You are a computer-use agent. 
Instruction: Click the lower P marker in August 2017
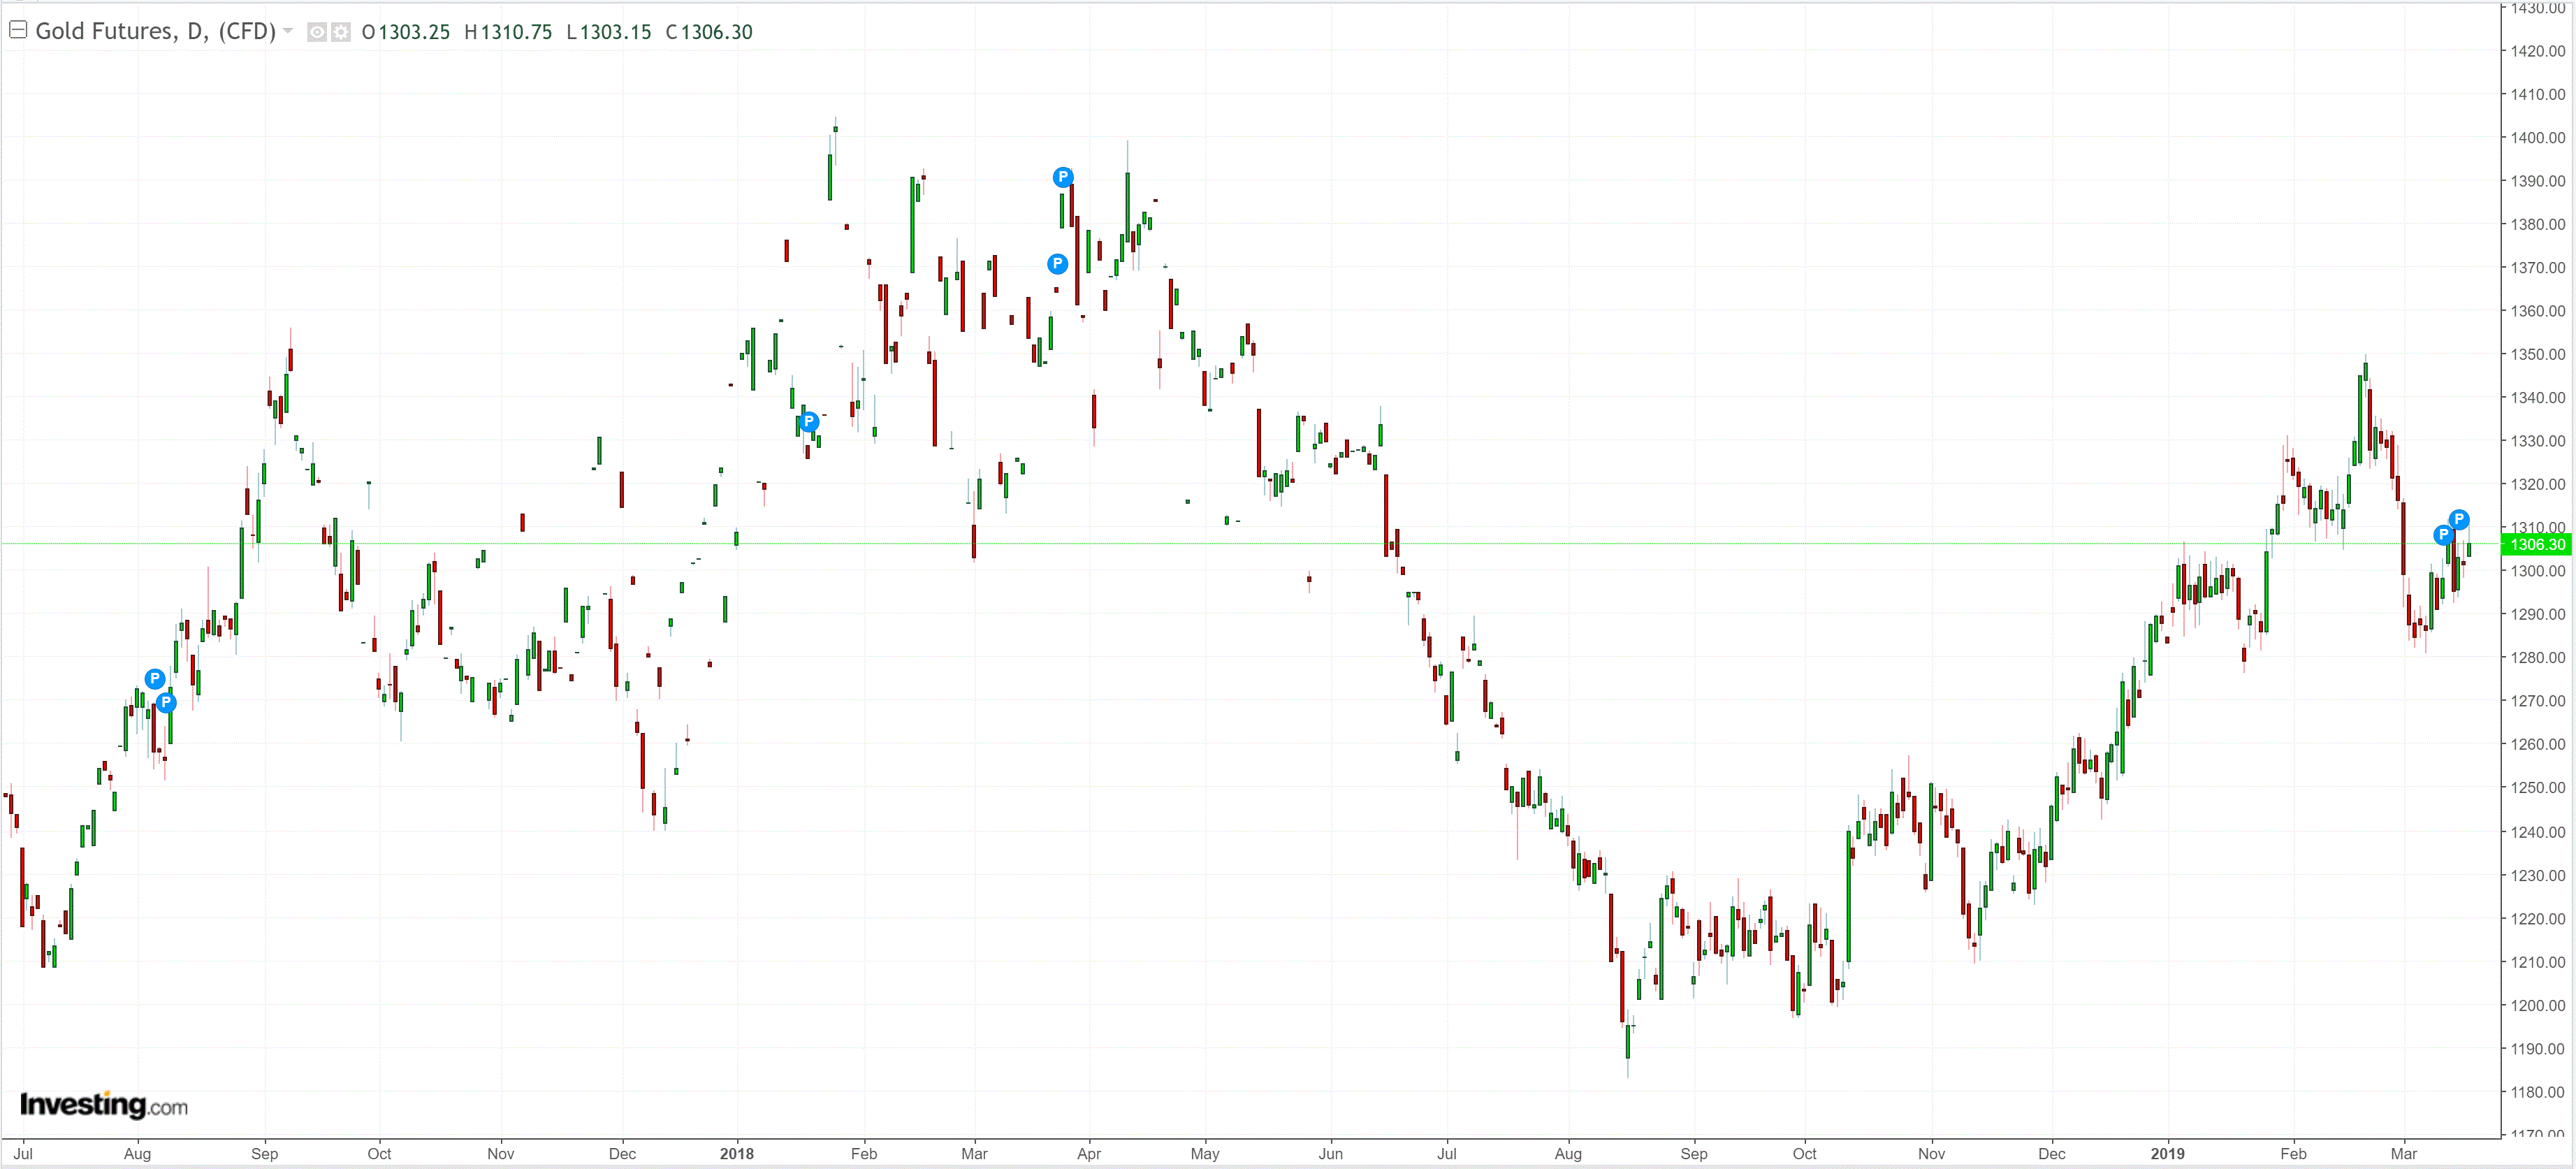166,703
